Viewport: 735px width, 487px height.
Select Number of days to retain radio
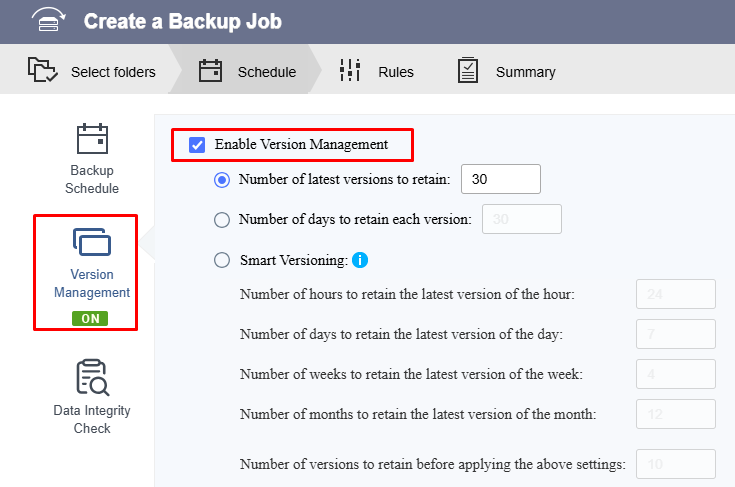[x=222, y=219]
